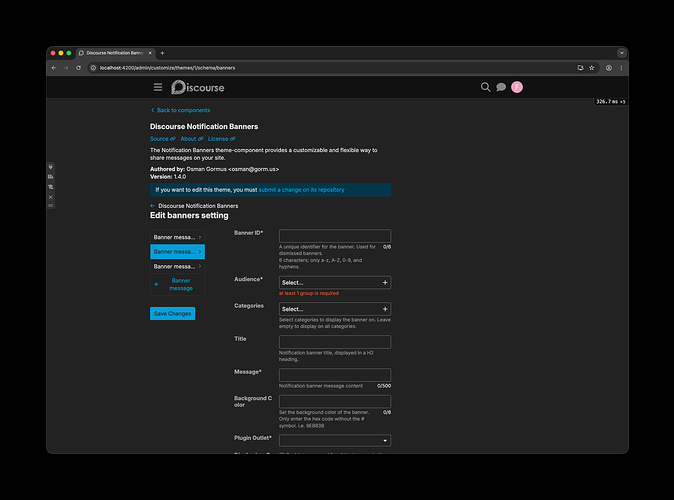Click the plus icon on Audience selector

385,282
